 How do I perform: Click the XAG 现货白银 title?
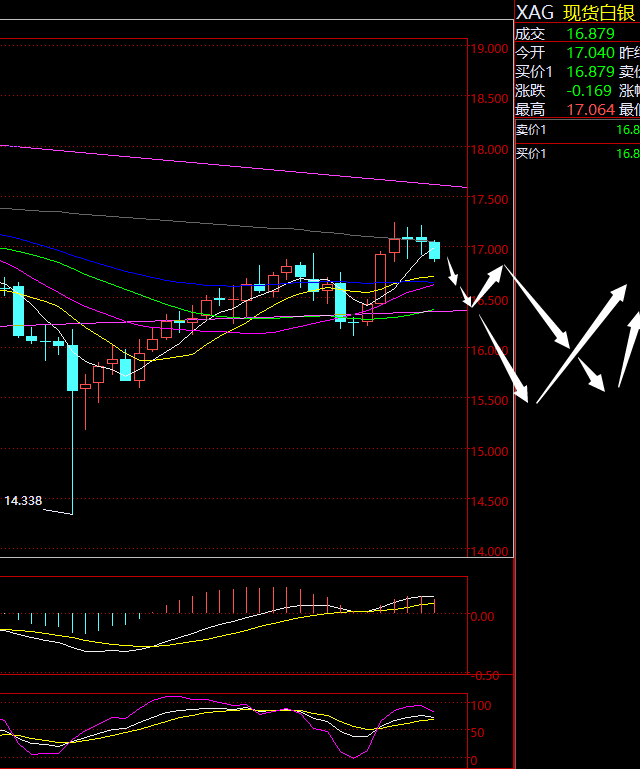pos(576,12)
